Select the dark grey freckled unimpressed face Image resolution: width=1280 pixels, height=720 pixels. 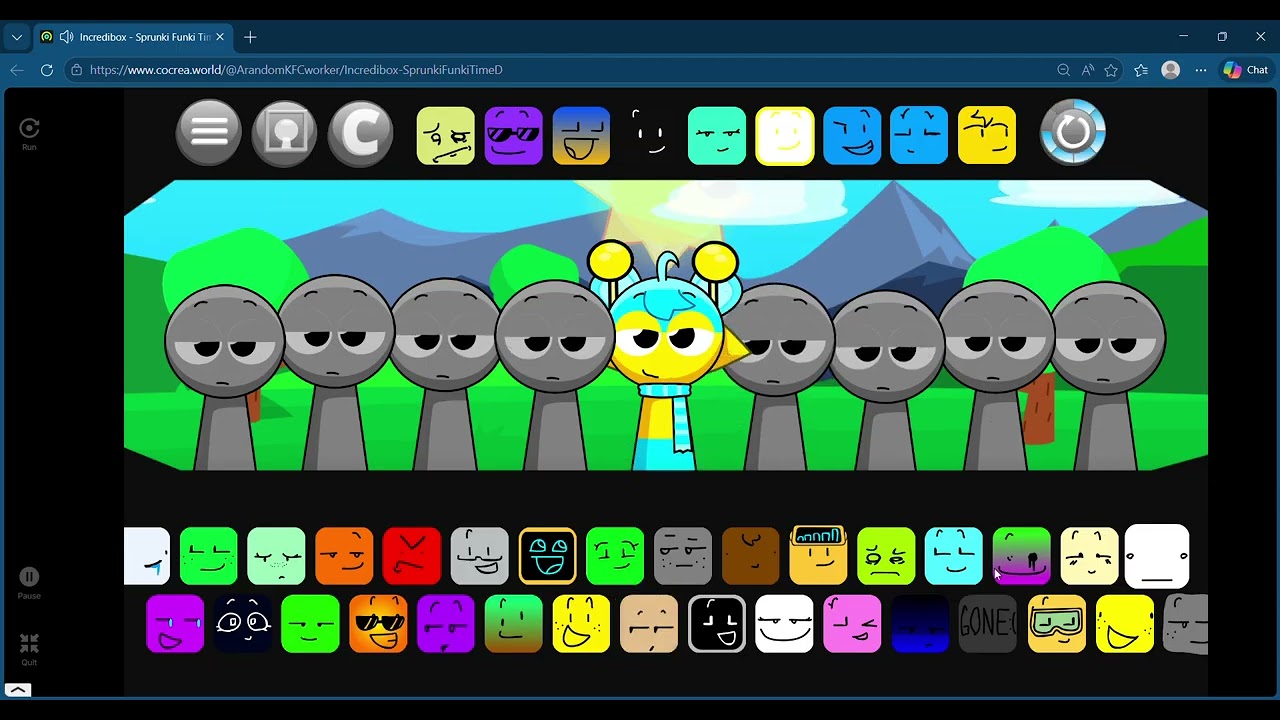pos(683,556)
